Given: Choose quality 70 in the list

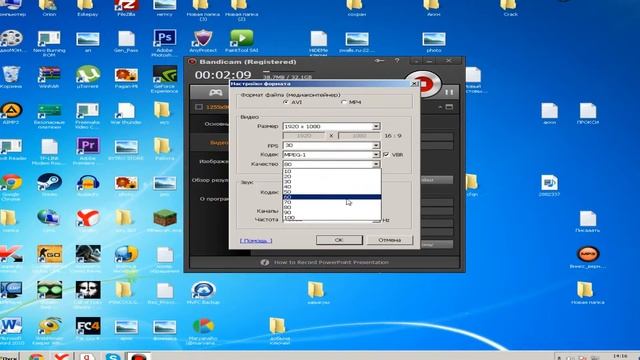Looking at the screenshot, I should tap(332, 202).
